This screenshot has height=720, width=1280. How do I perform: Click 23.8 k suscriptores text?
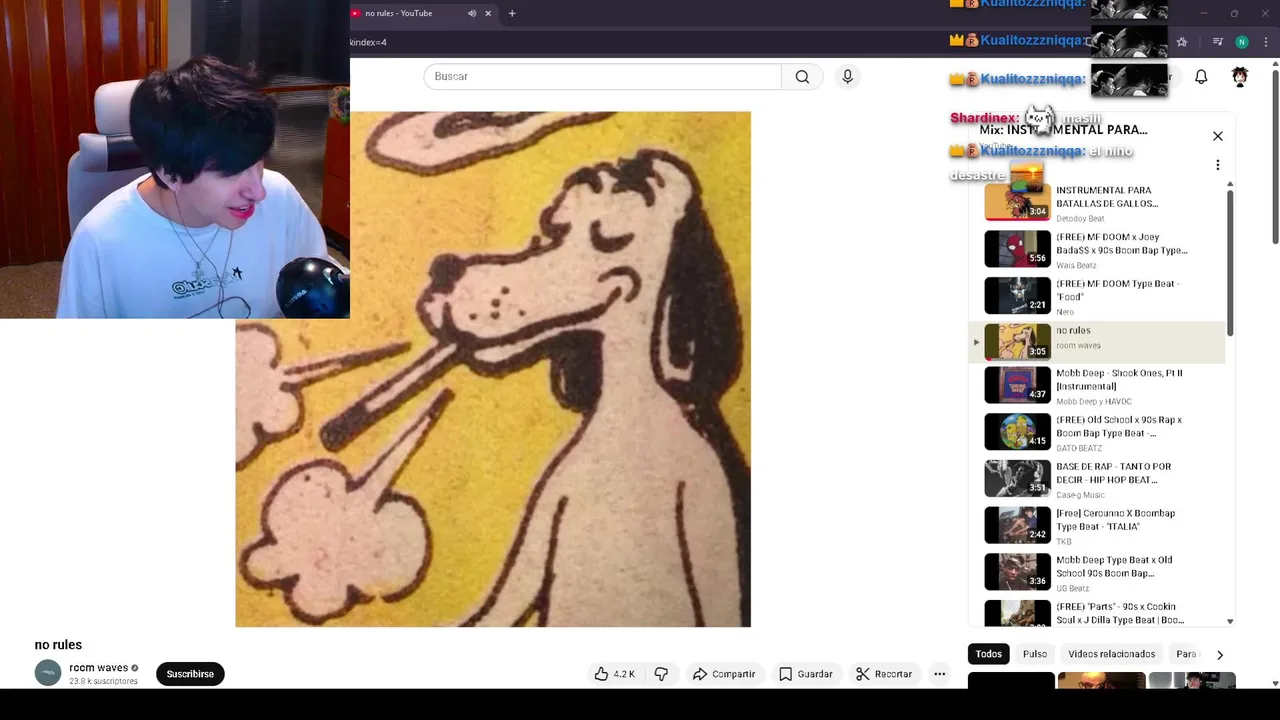(x=103, y=682)
